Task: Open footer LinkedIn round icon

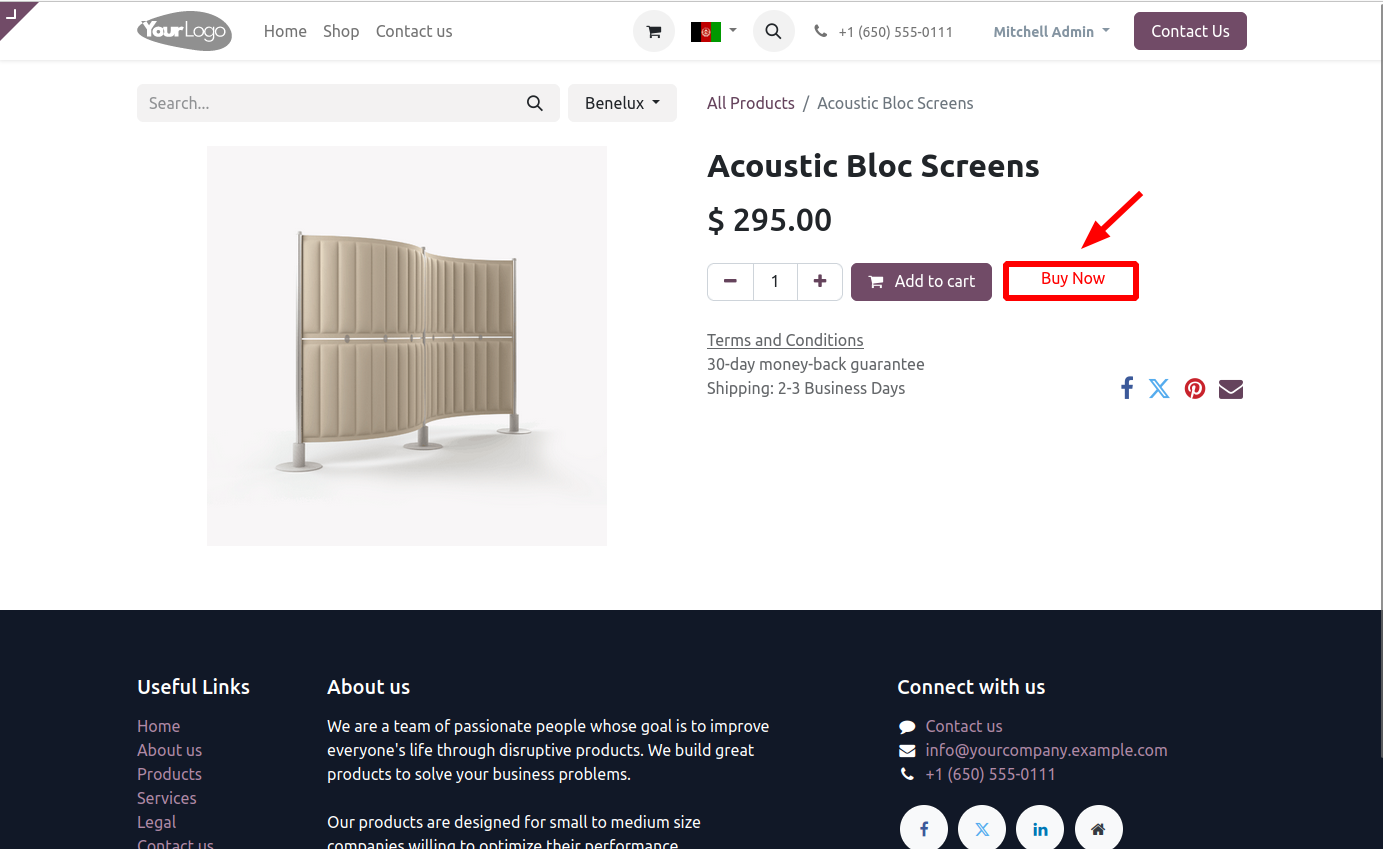Action: [1040, 829]
